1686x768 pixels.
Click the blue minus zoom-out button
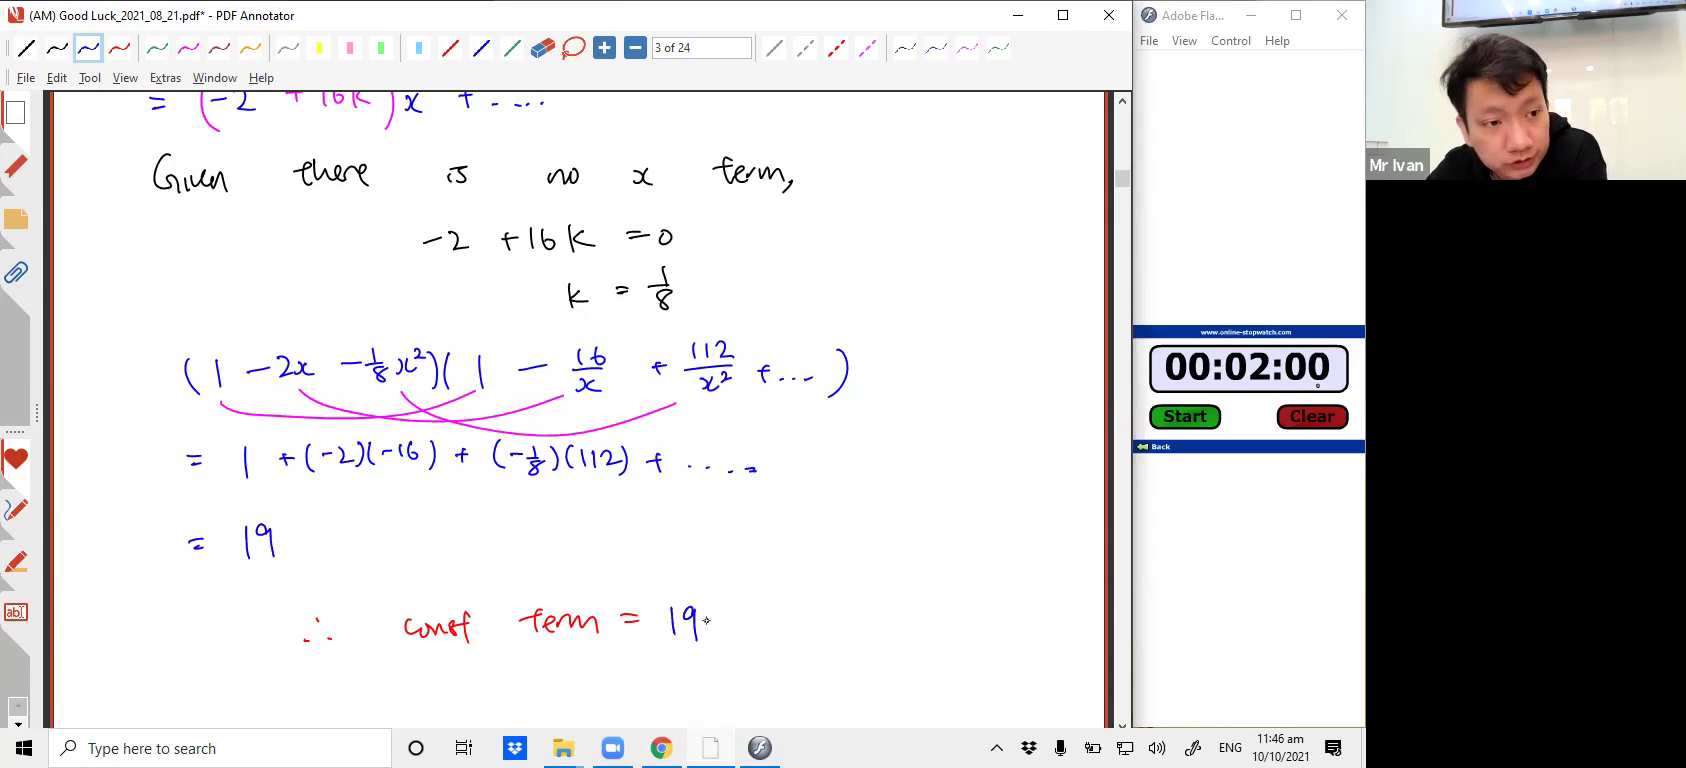pos(635,48)
